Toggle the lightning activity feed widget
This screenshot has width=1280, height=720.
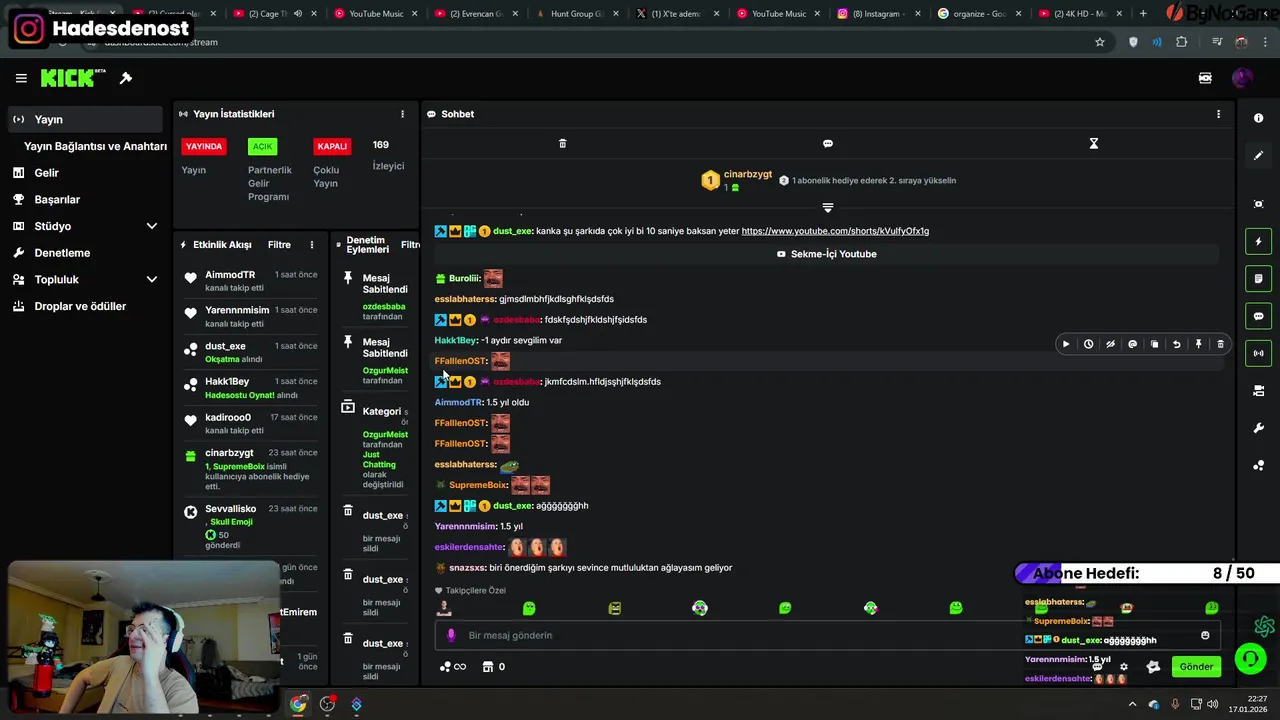tap(1258, 241)
